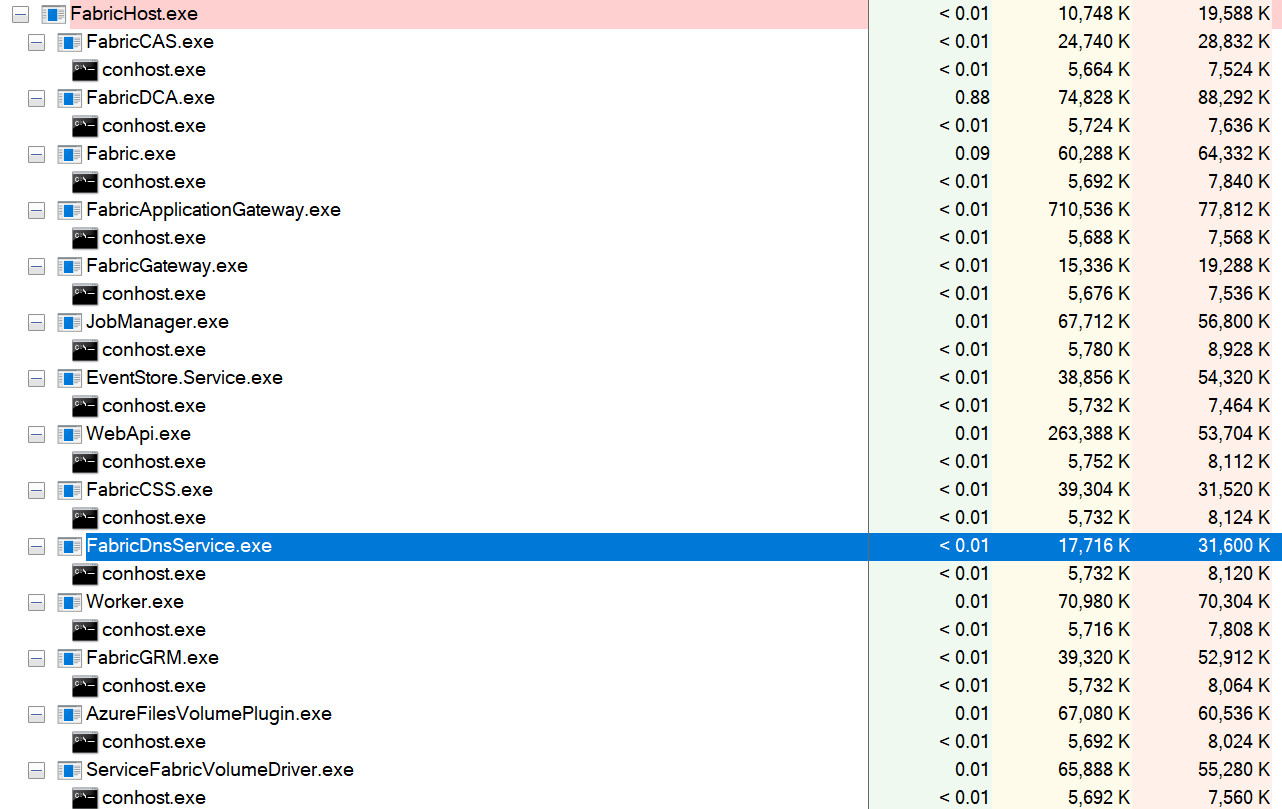Select the FabricGRM.exe process name

[152, 658]
